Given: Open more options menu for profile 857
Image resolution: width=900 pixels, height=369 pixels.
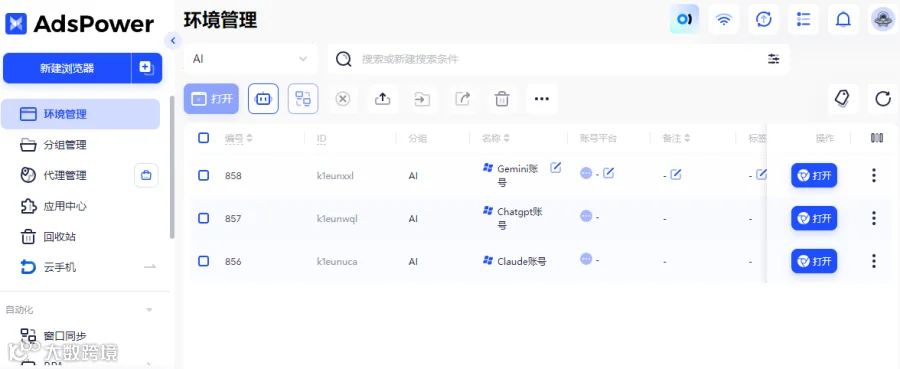Looking at the screenshot, I should (874, 218).
